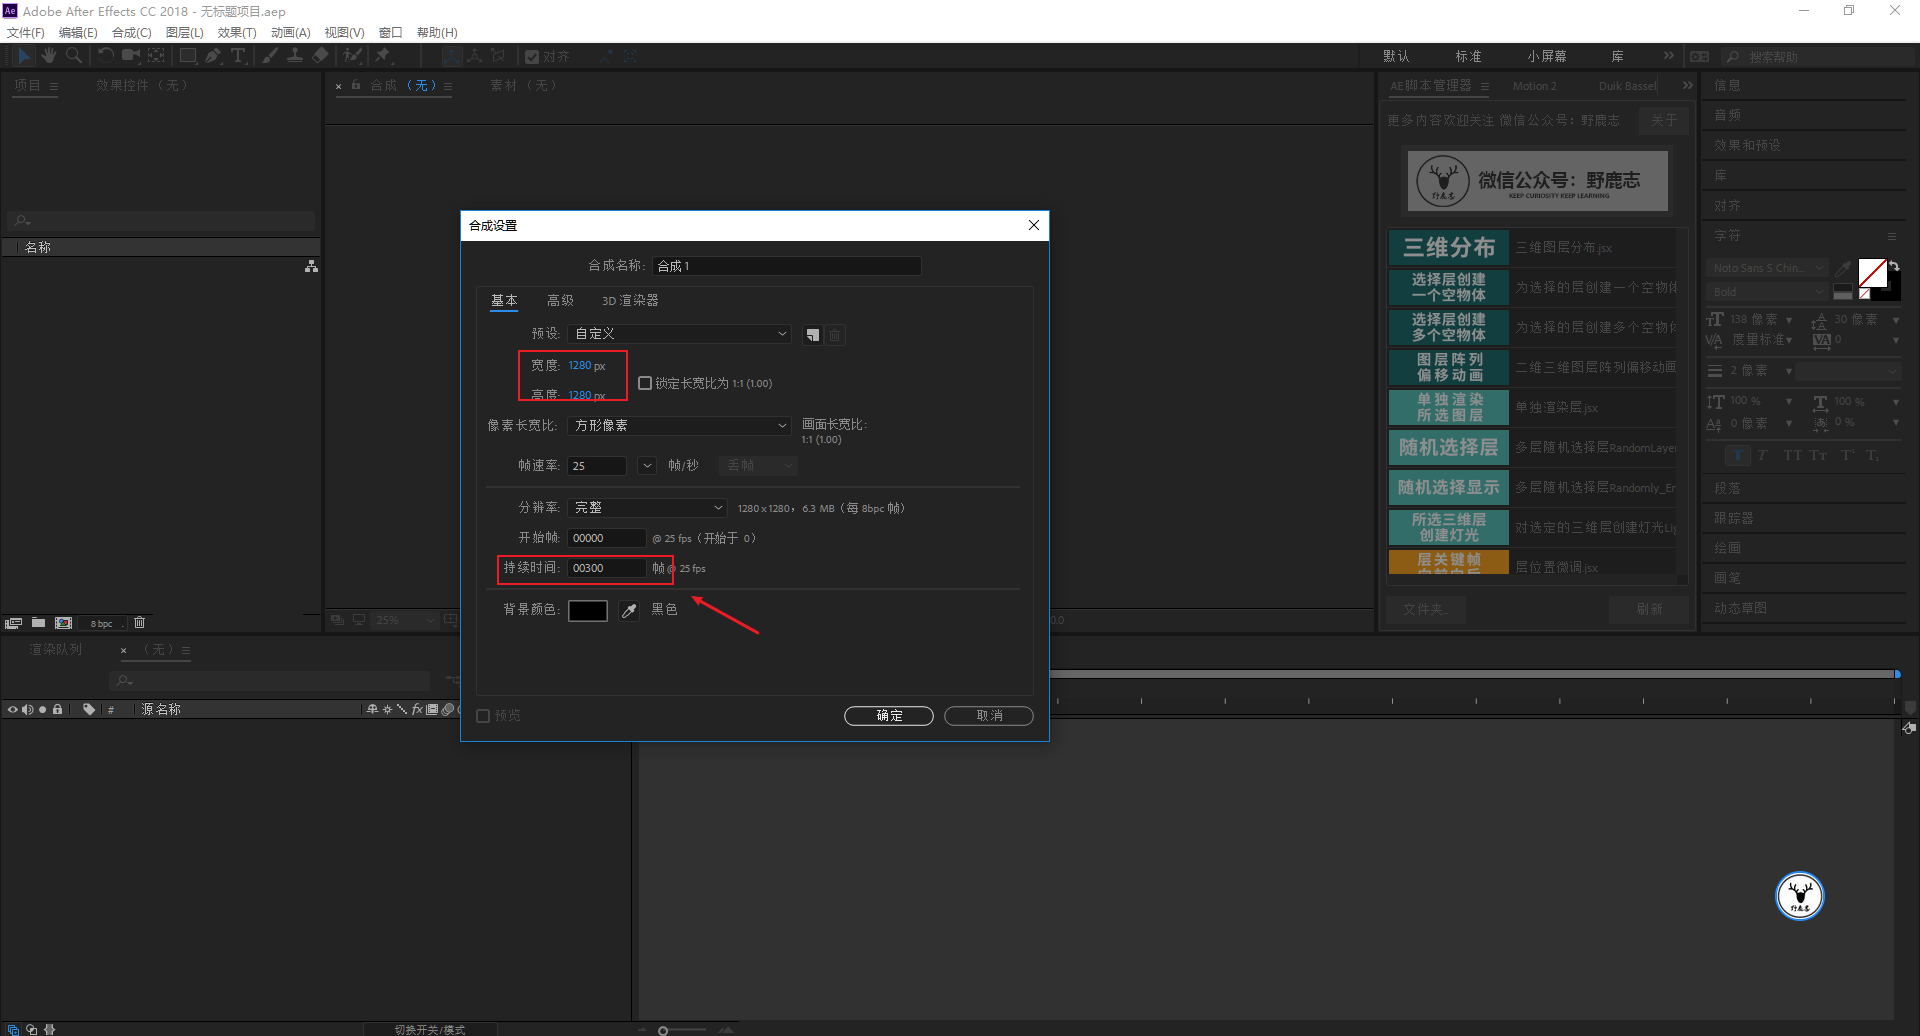The image size is (1920, 1036).
Task: Click the 确定 OK button
Action: [889, 716]
